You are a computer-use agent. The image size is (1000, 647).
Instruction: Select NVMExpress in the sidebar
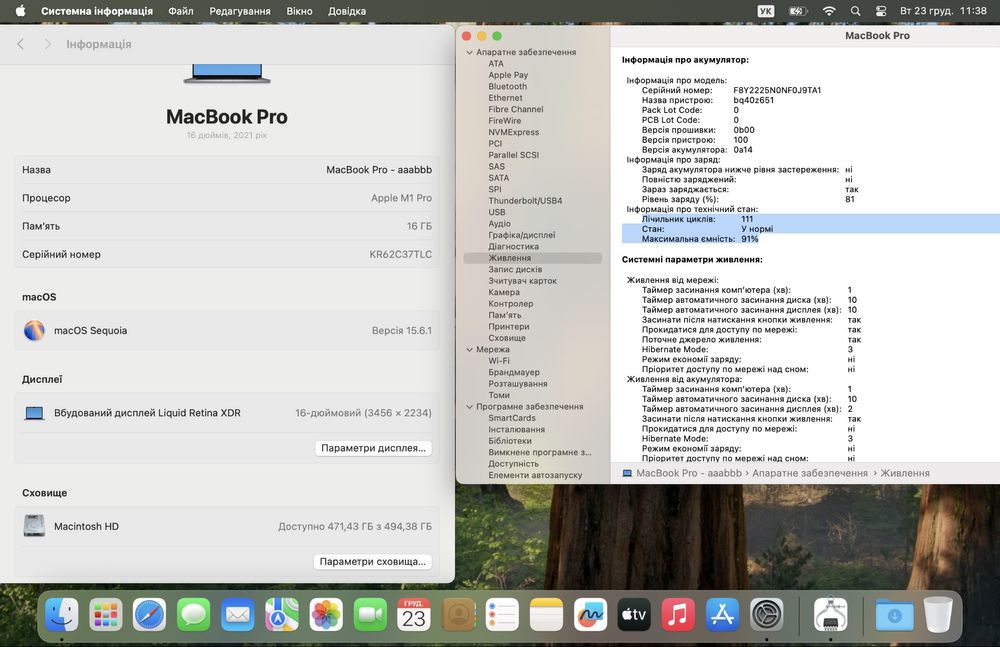(x=513, y=132)
